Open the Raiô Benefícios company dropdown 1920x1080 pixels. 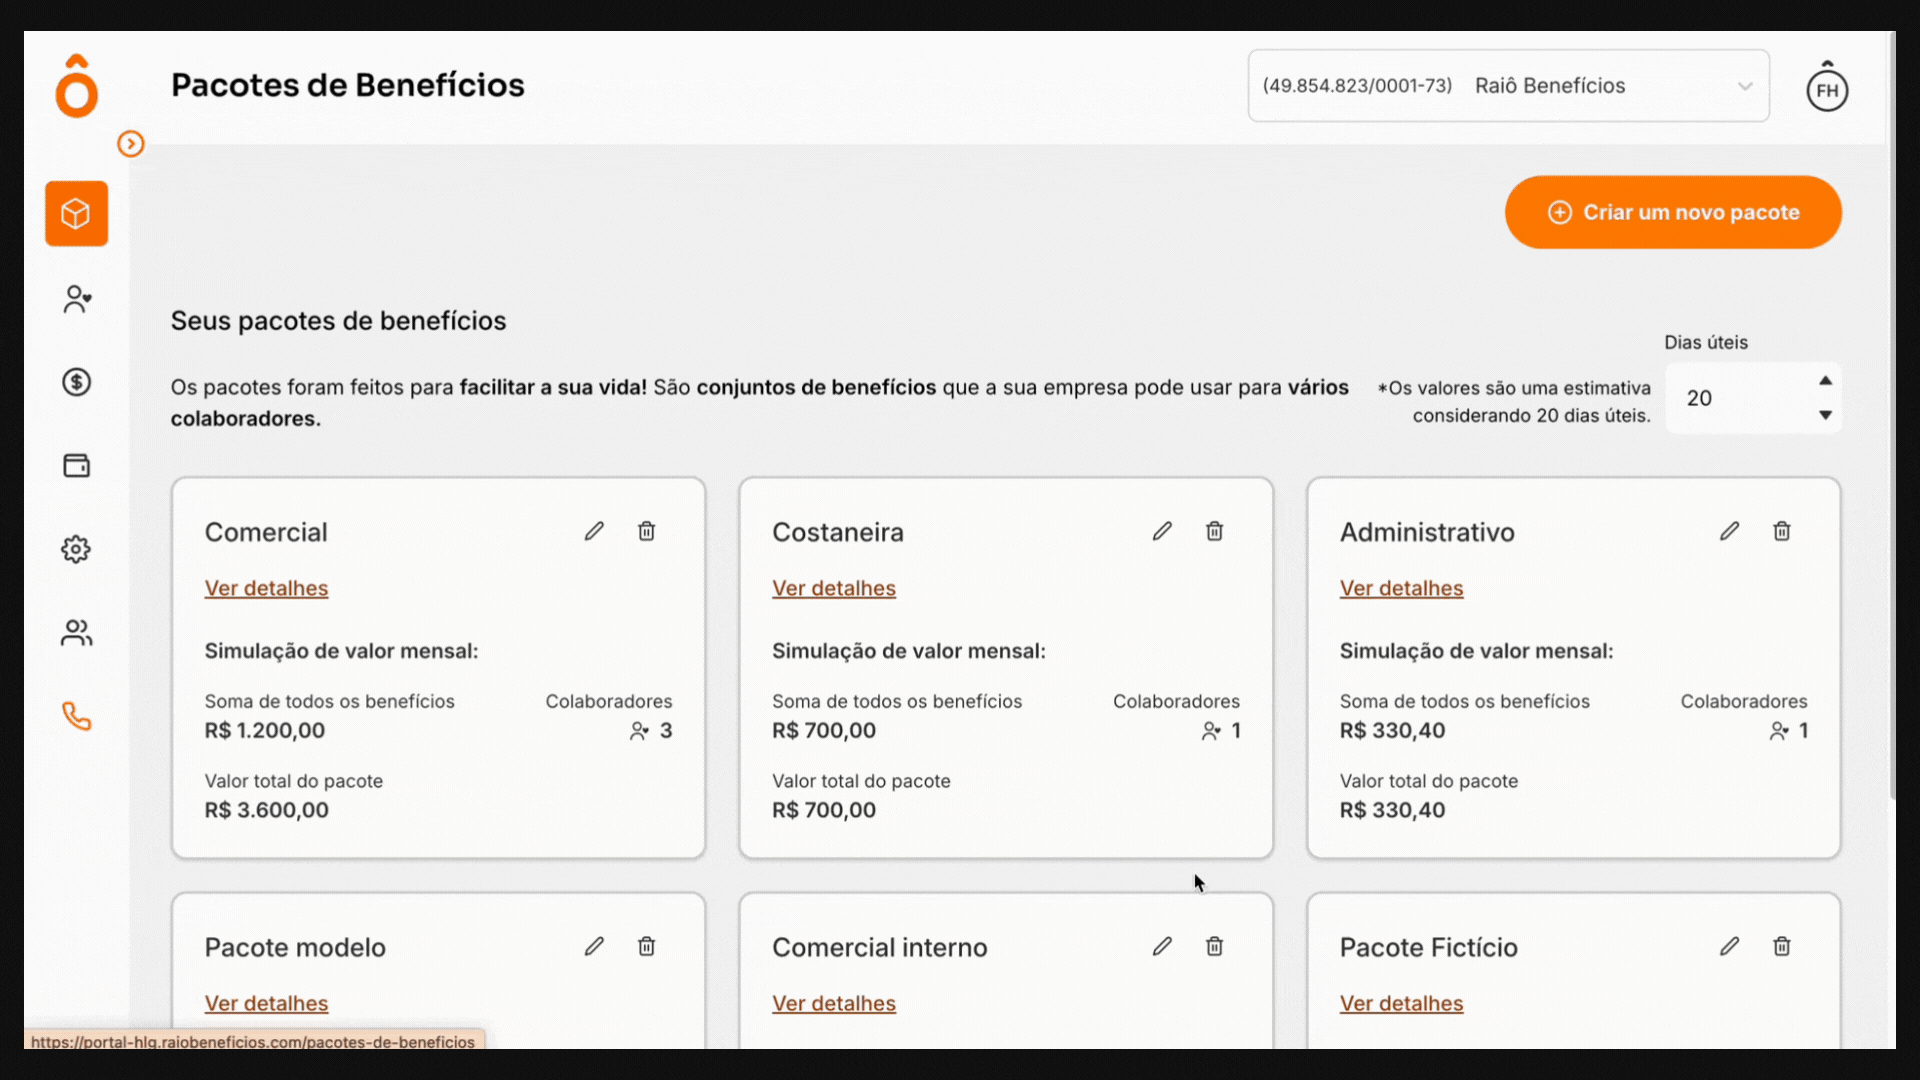(x=1746, y=86)
